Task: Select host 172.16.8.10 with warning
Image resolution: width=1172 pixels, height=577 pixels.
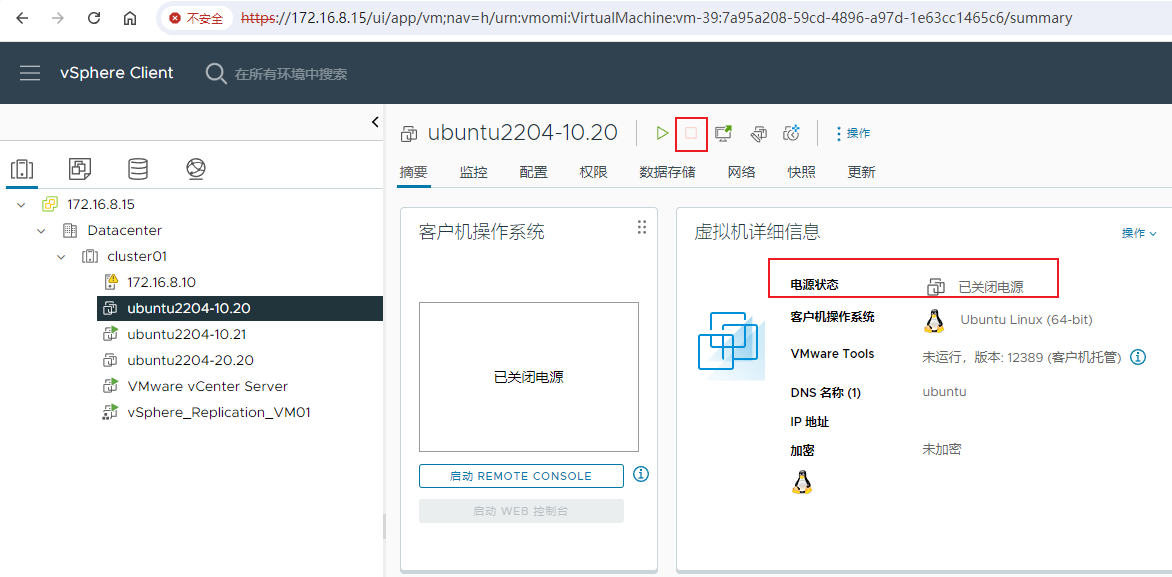Action: 161,283
